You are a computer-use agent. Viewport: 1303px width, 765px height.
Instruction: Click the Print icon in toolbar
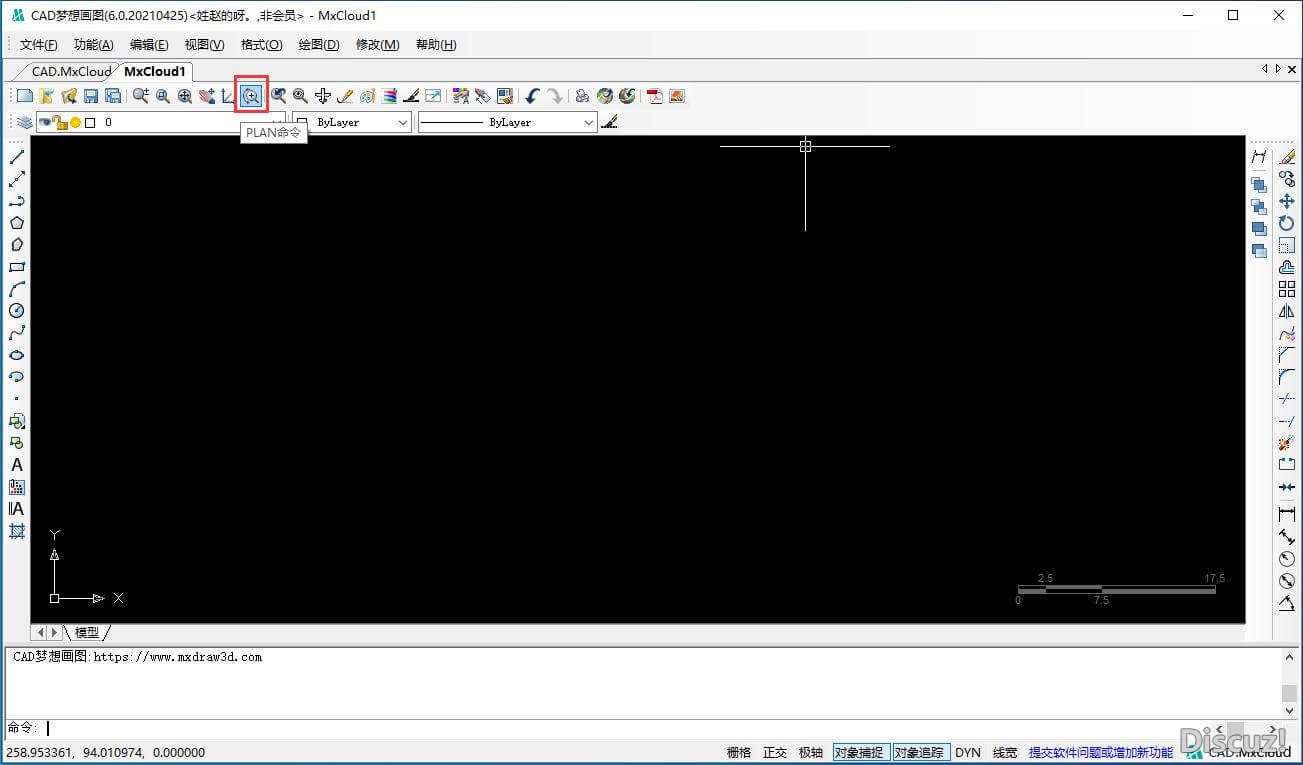point(582,96)
